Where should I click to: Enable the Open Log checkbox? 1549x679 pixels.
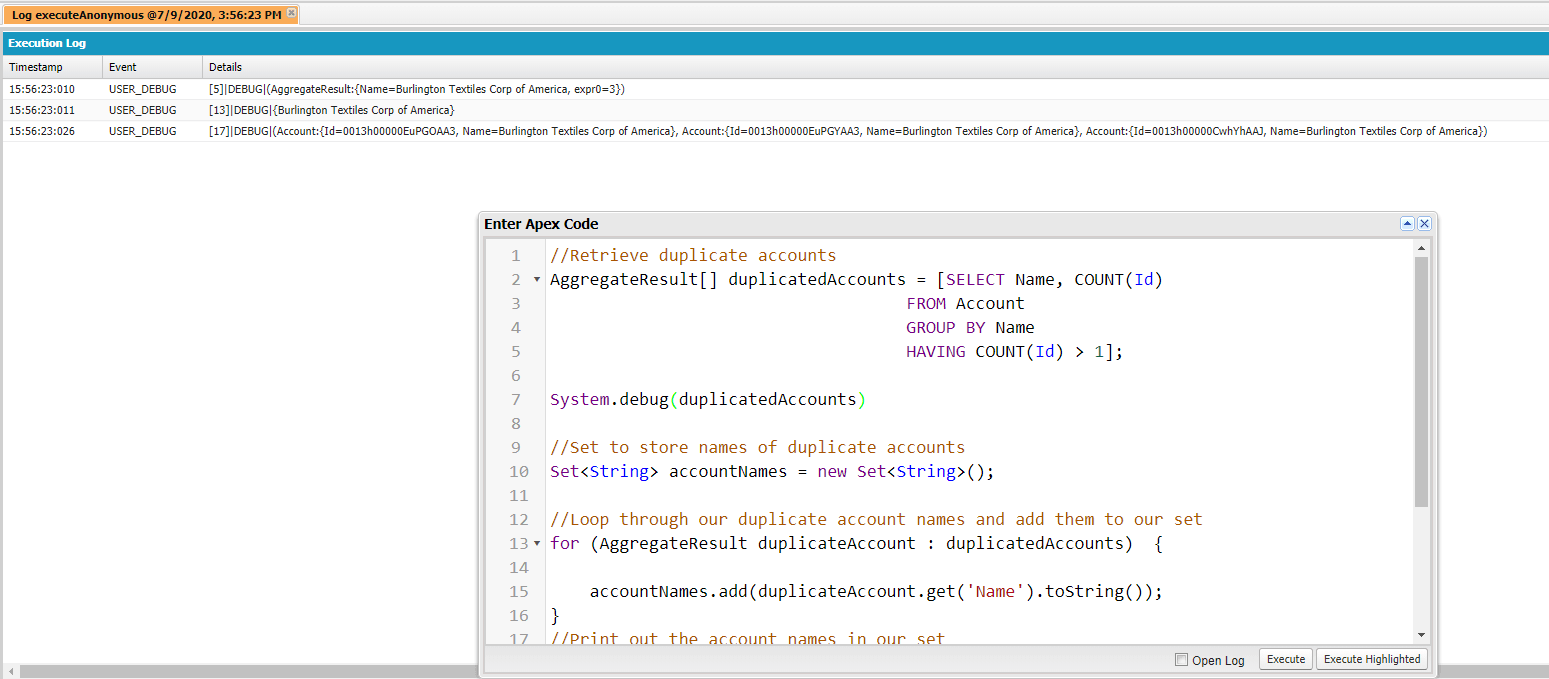pyautogui.click(x=1179, y=659)
